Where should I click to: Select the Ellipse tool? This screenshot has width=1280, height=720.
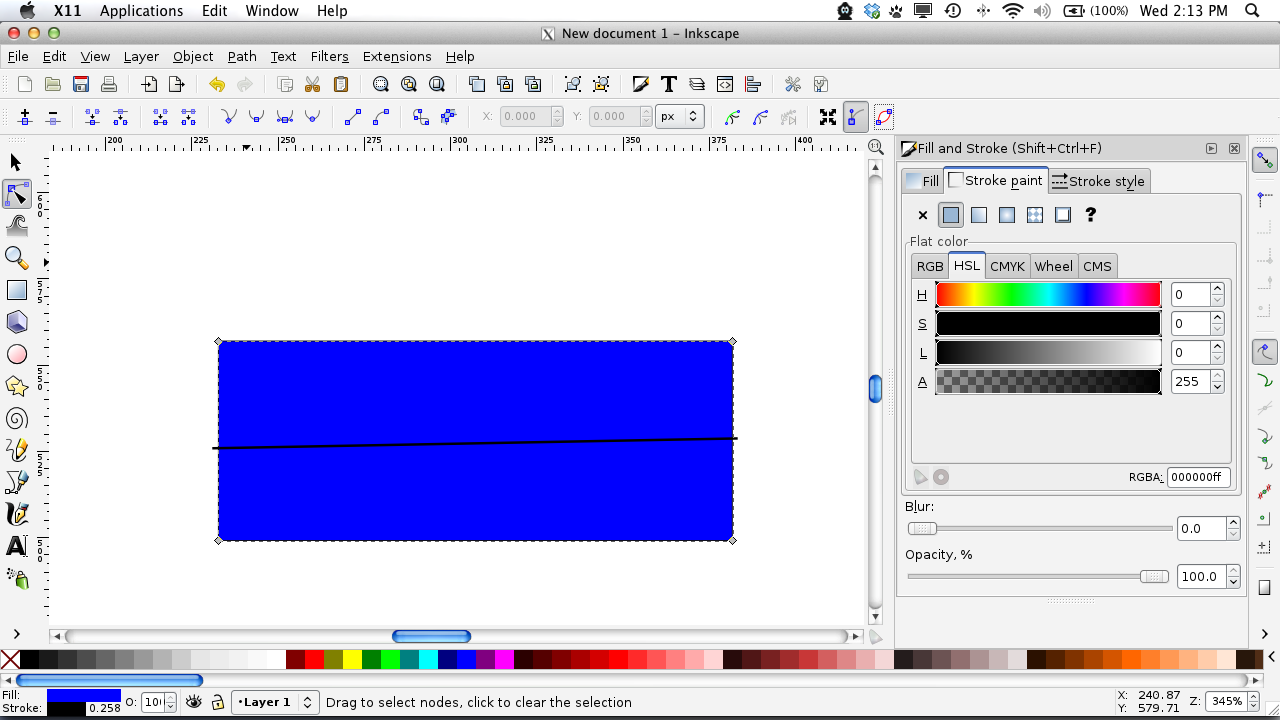click(x=16, y=354)
